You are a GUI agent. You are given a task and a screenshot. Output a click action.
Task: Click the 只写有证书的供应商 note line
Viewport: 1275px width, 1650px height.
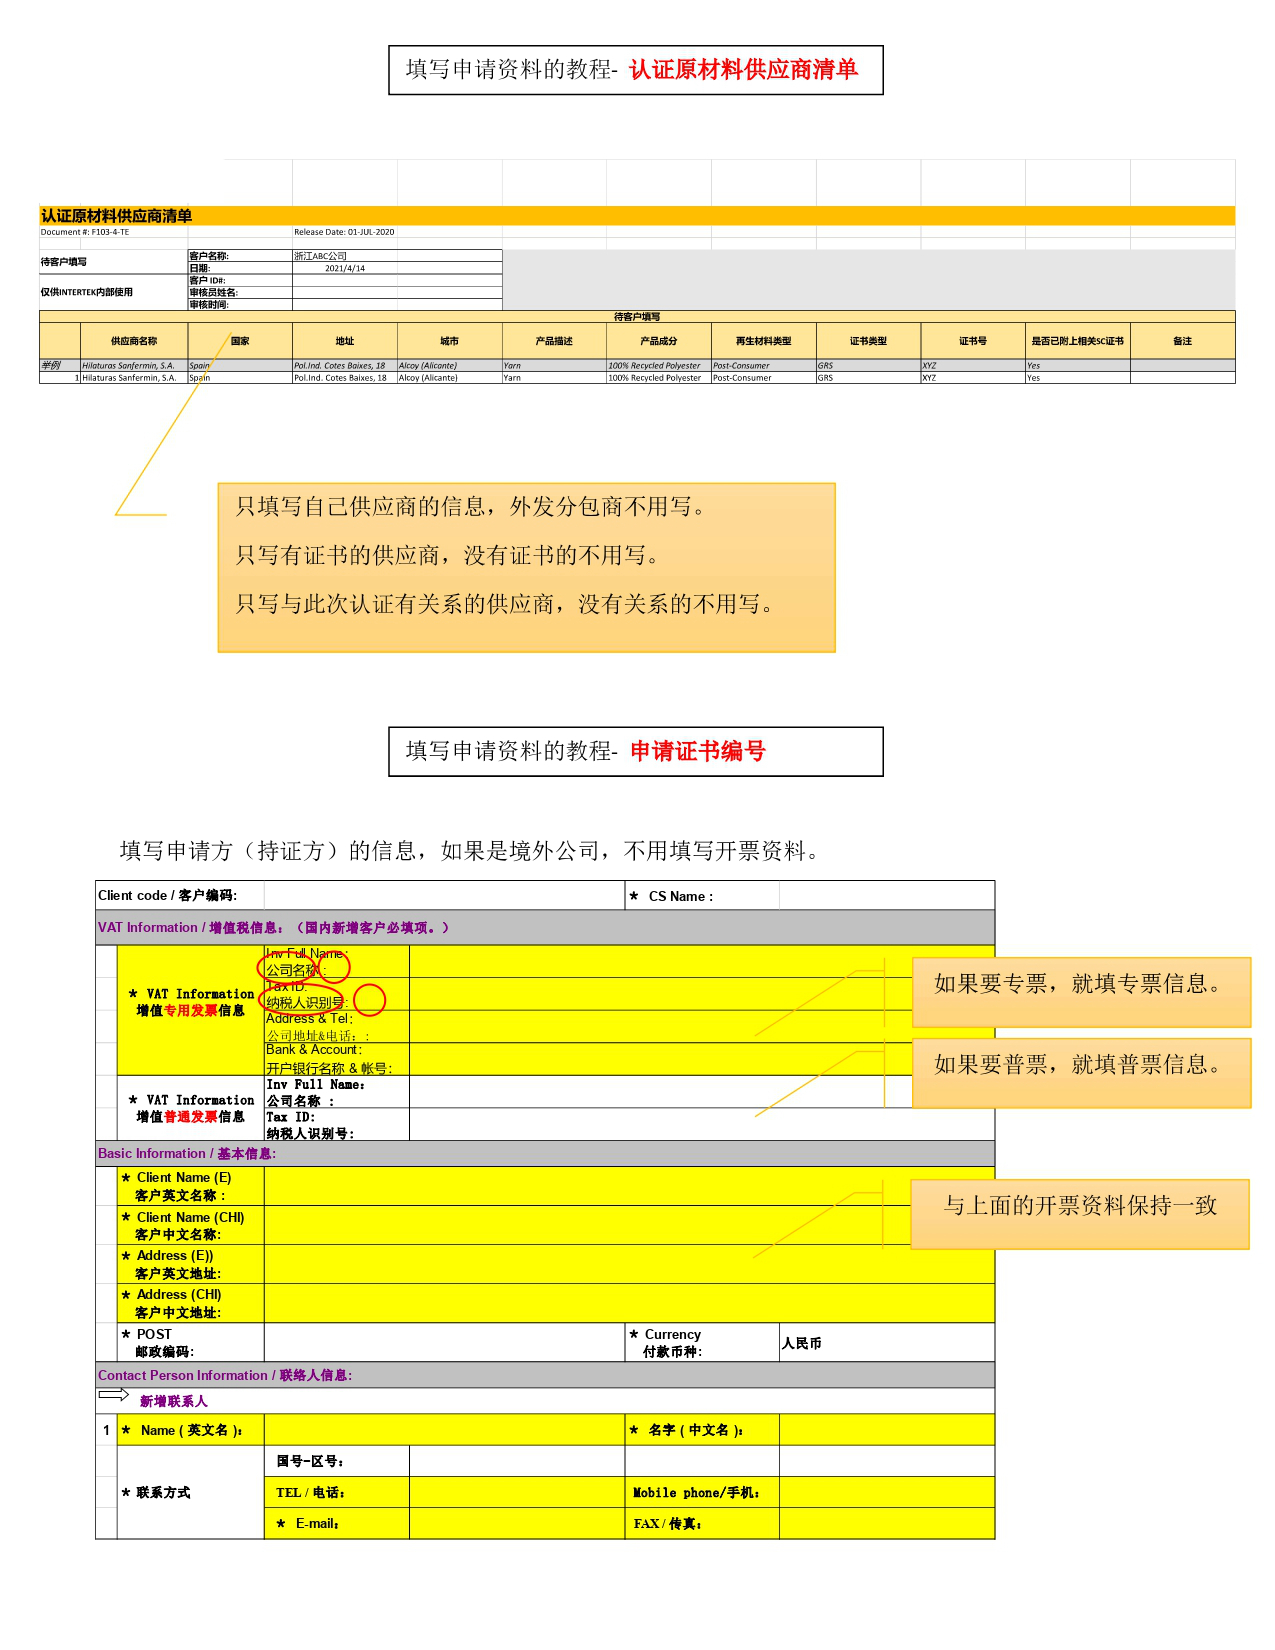(447, 555)
